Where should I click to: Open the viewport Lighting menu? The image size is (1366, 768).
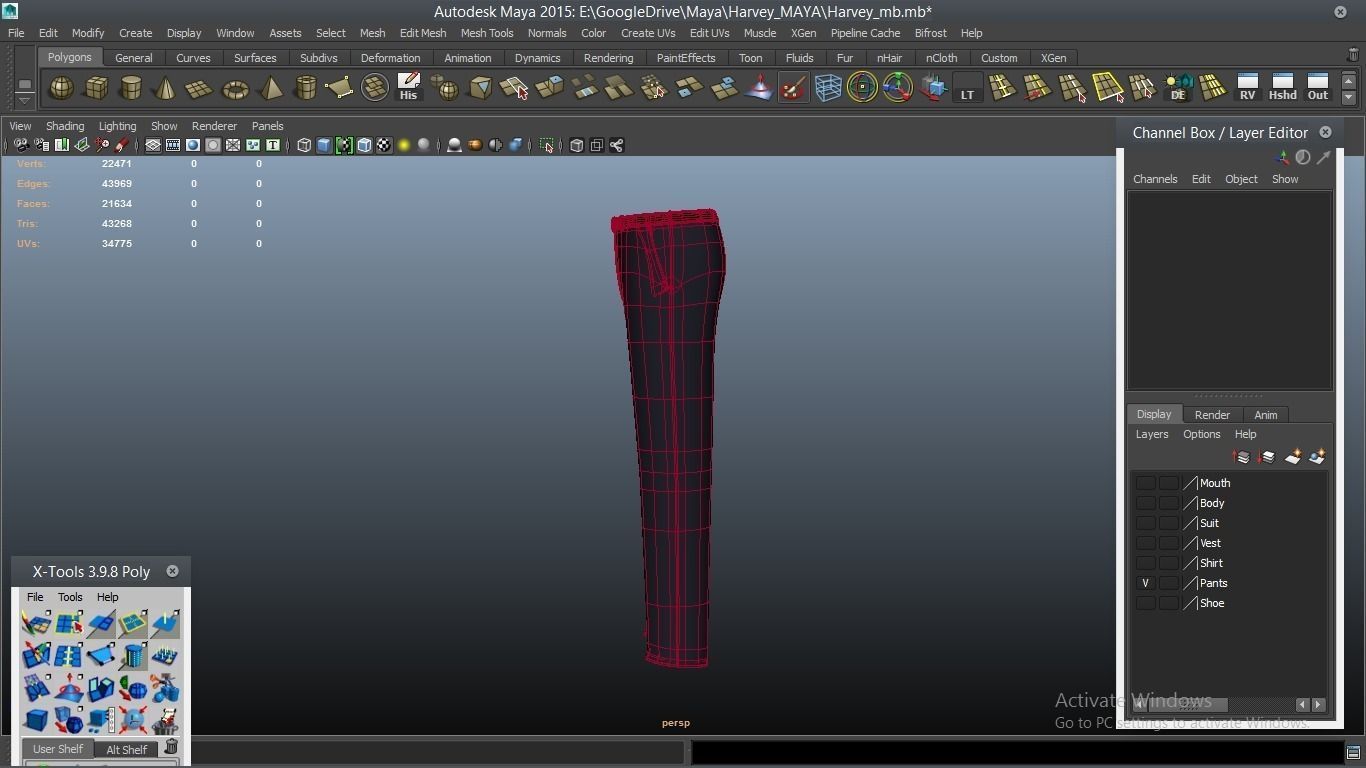click(x=117, y=126)
